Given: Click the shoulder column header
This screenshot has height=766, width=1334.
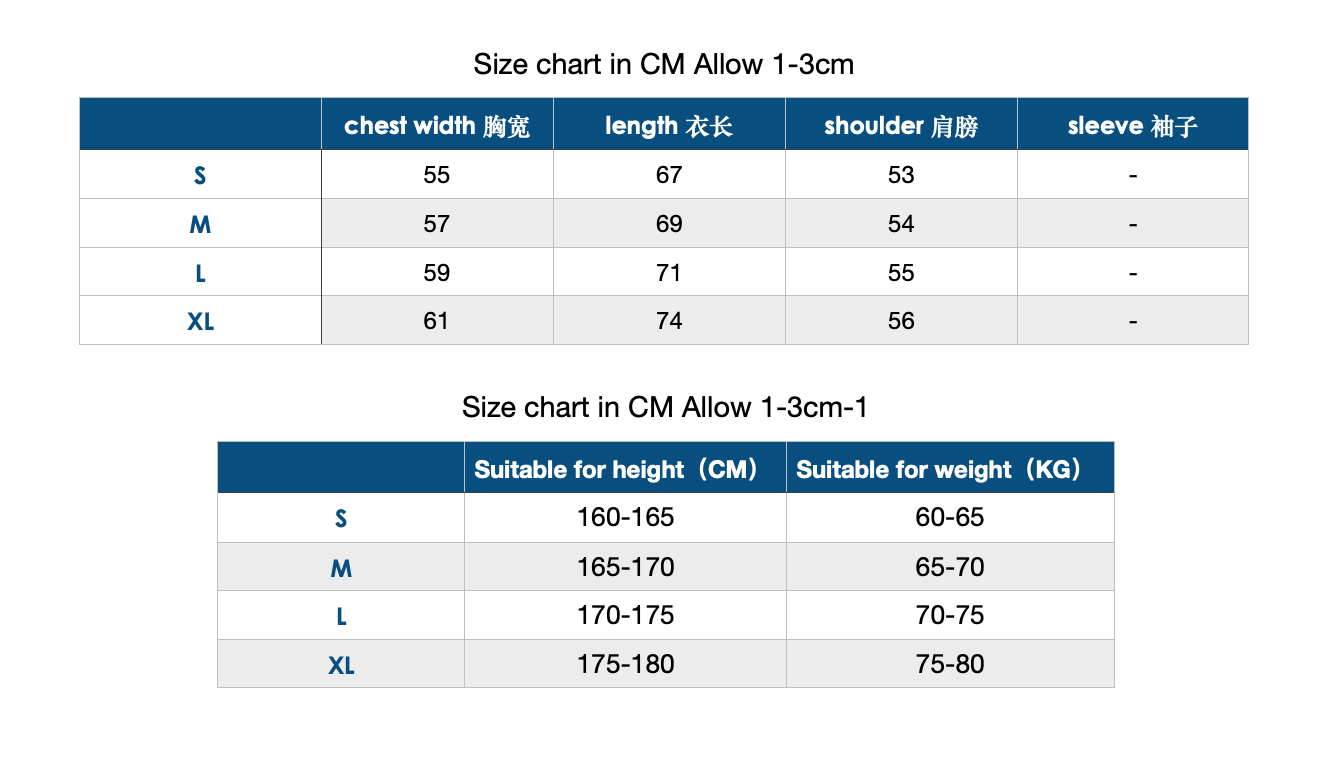Looking at the screenshot, I should pyautogui.click(x=901, y=126).
